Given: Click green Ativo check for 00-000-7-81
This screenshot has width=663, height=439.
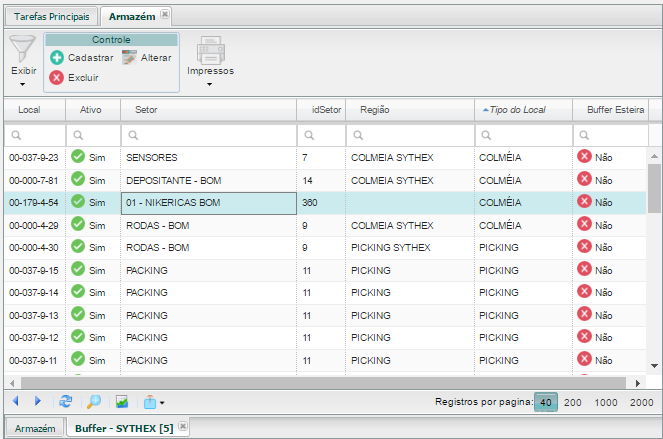Looking at the screenshot, I should (x=78, y=179).
